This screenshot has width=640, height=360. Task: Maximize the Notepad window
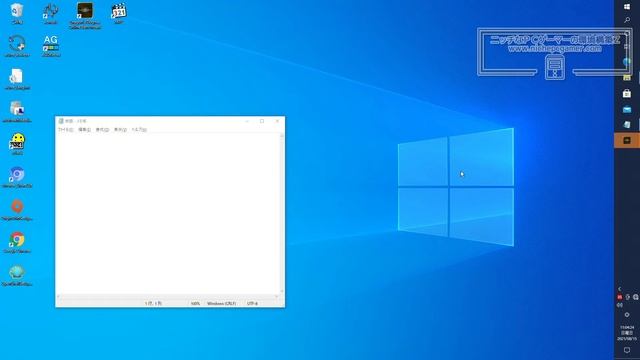(262, 121)
